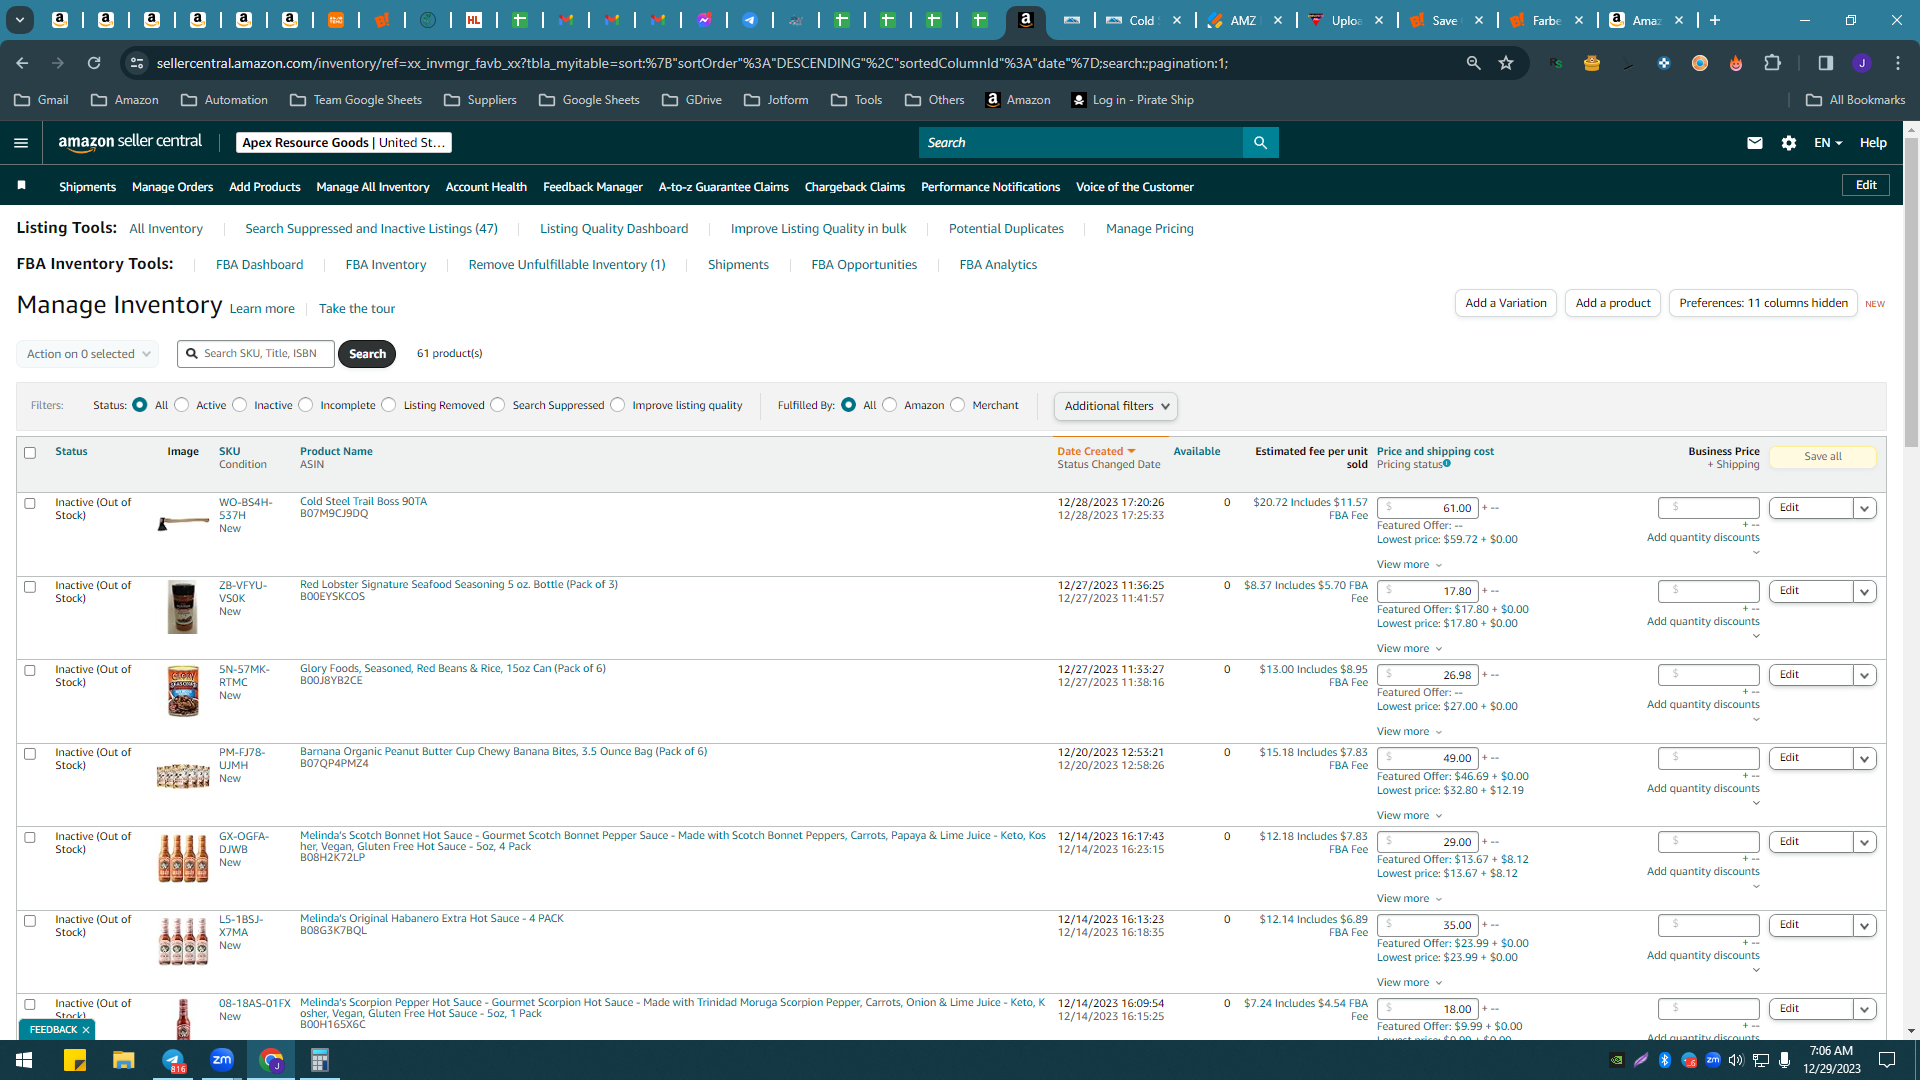
Task: Check the Glory Foods Red Beans row checkbox
Action: coord(30,671)
